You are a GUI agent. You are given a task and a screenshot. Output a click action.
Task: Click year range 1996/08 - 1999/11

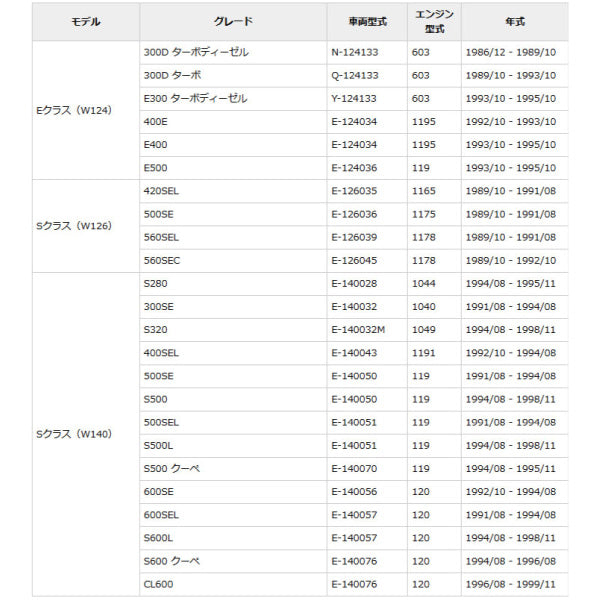click(511, 584)
